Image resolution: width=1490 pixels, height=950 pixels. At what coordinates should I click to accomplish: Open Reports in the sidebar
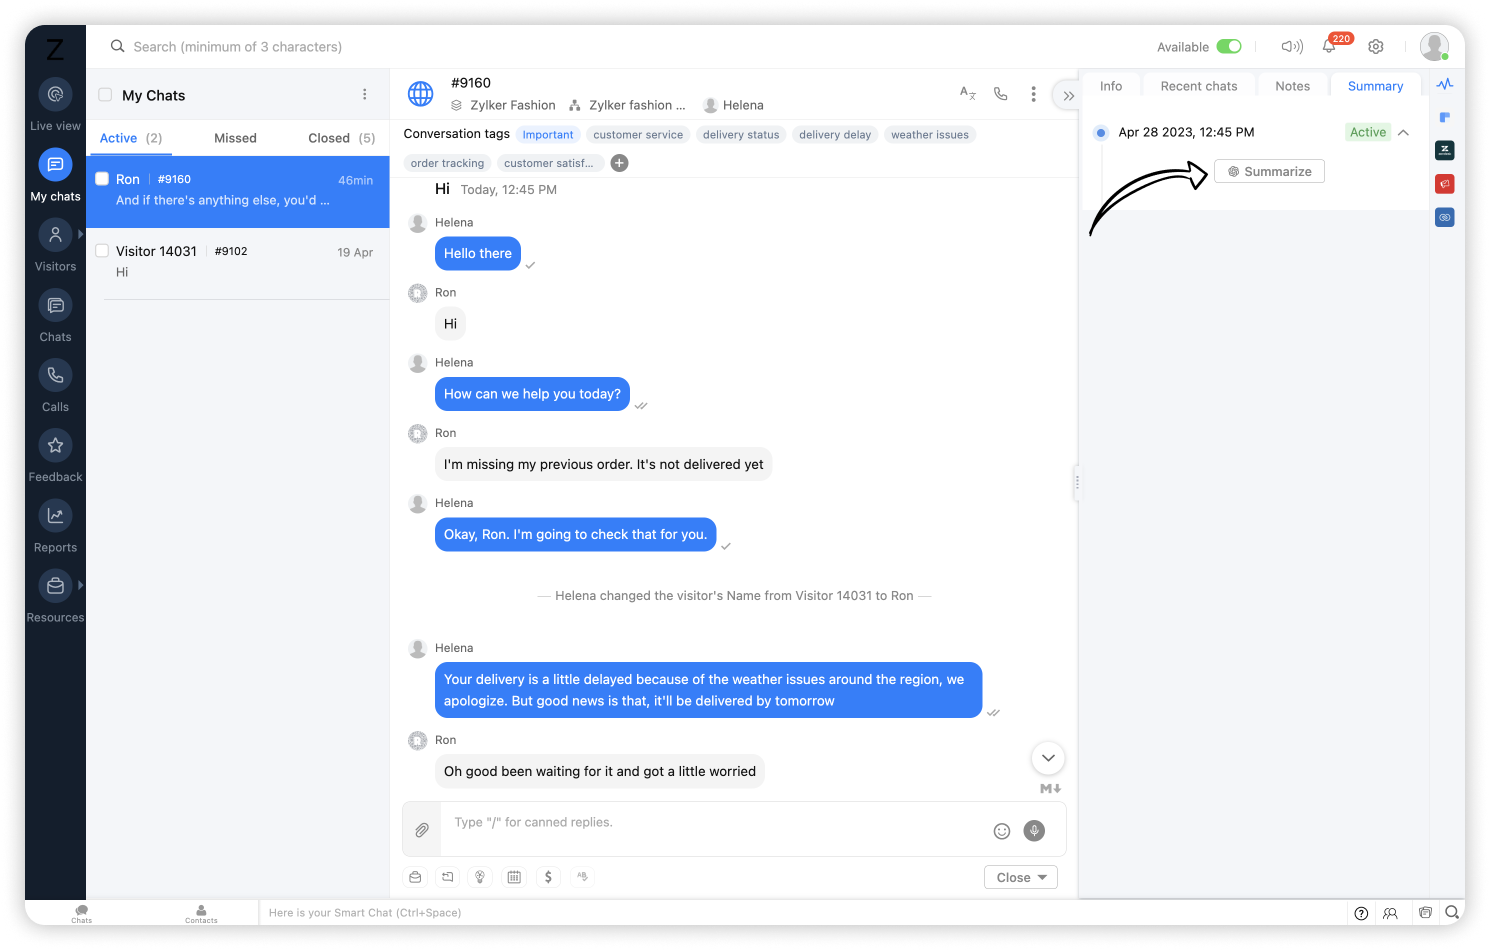click(55, 527)
